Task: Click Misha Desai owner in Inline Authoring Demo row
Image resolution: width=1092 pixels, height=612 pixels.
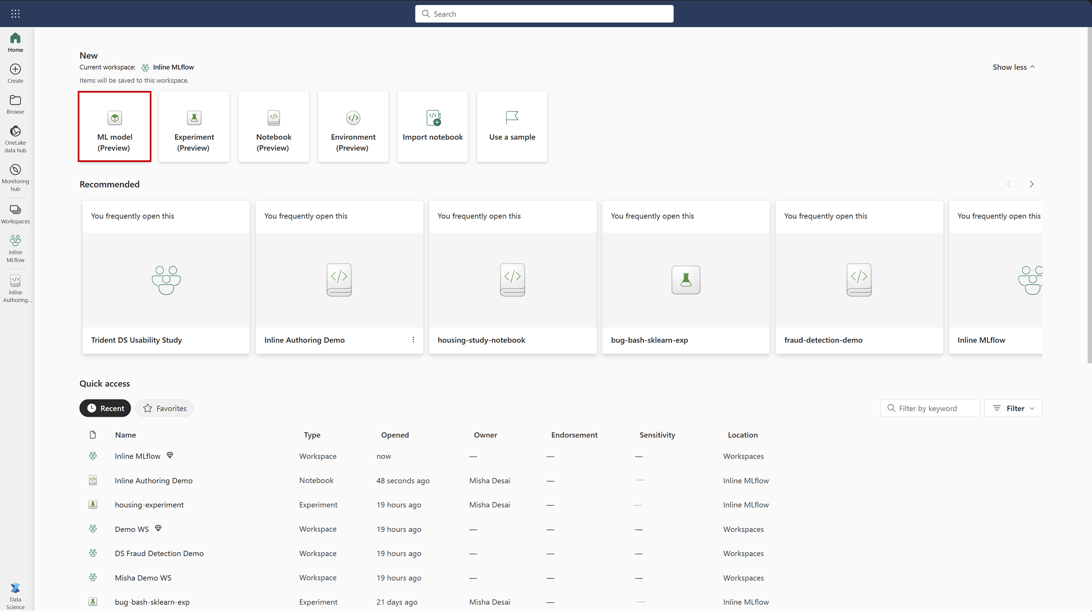Action: [490, 480]
